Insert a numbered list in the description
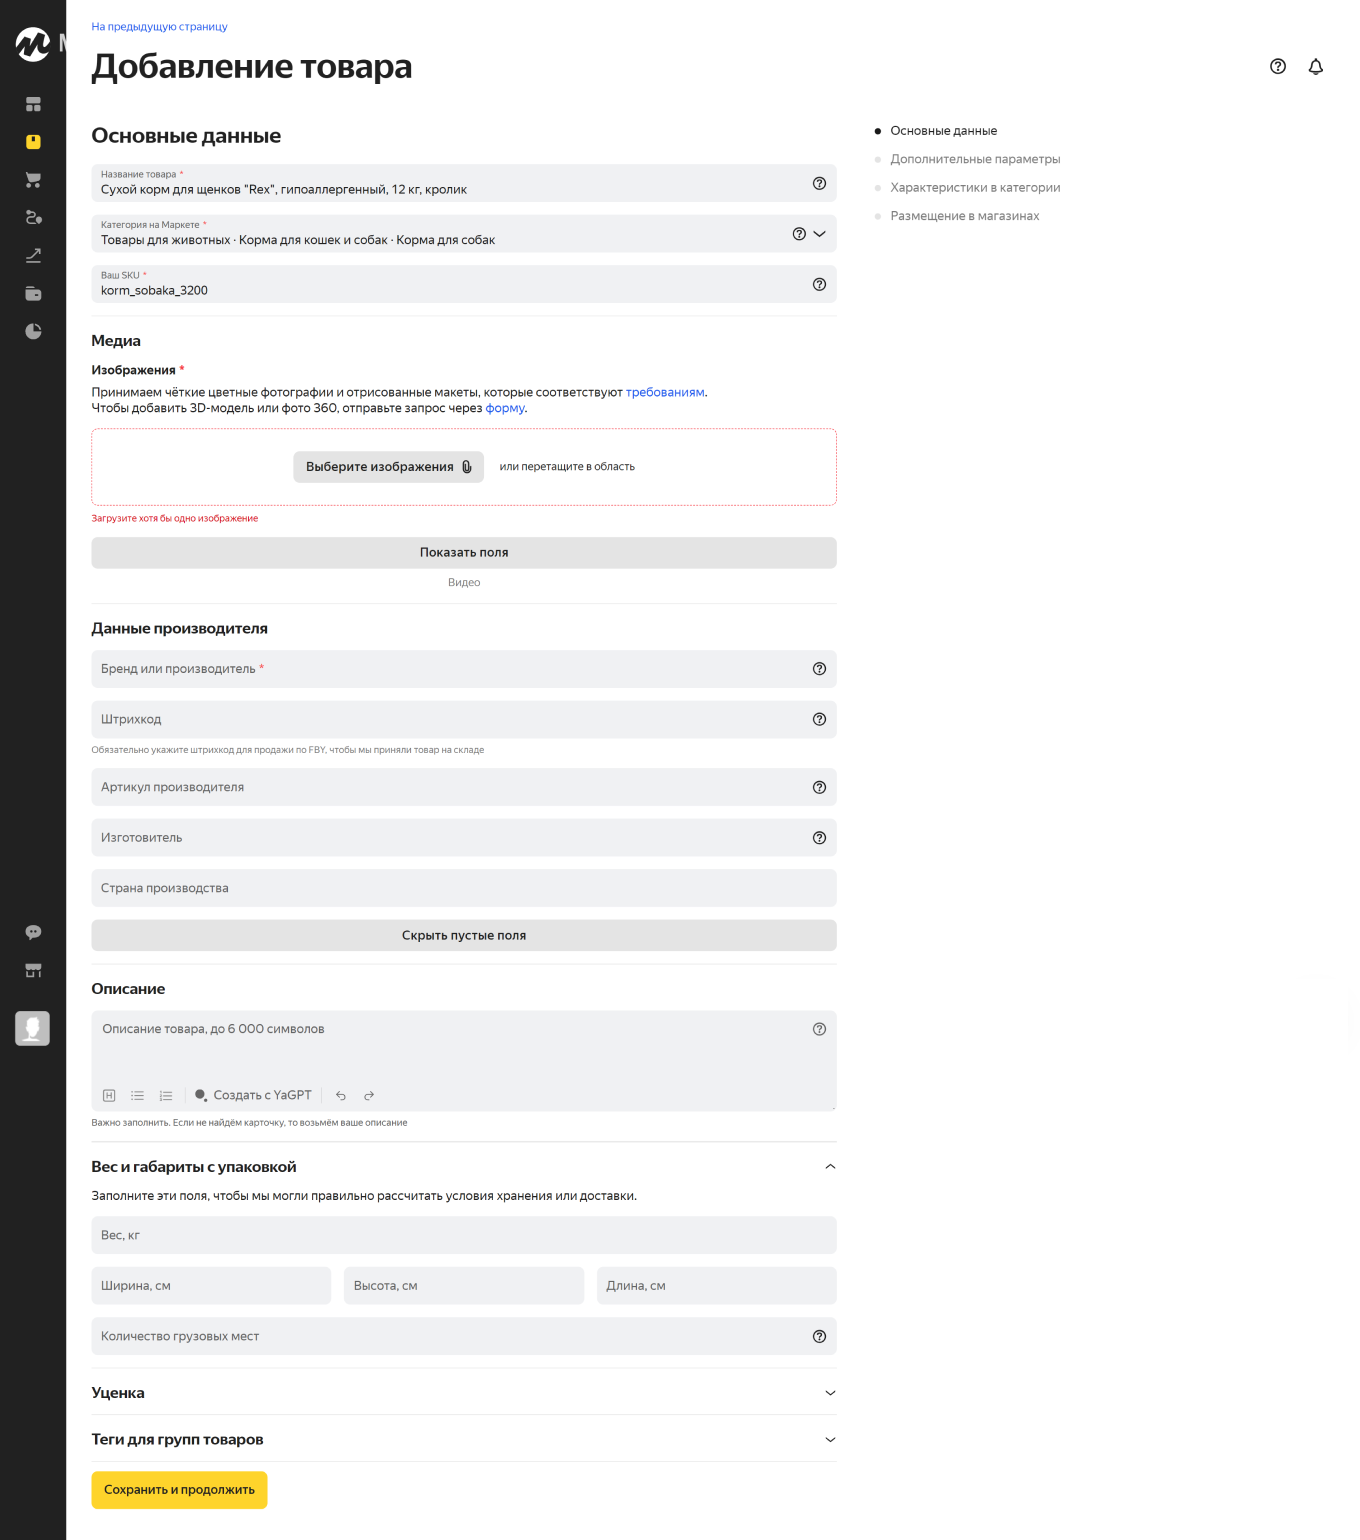Image resolution: width=1360 pixels, height=1540 pixels. 166,1096
